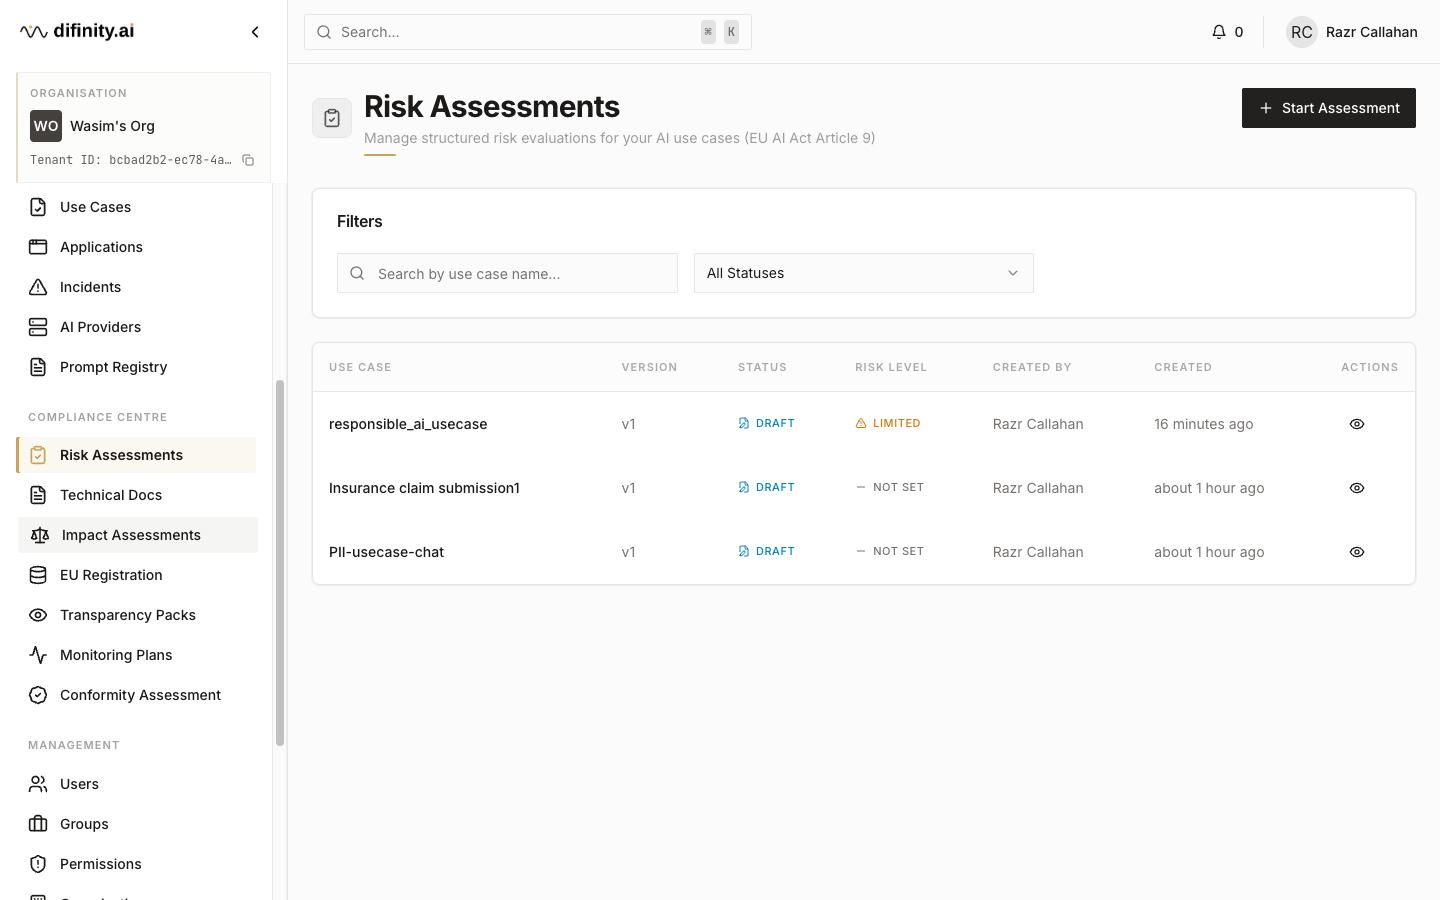
Task: Open Permissions page
Action: click(x=137, y=864)
